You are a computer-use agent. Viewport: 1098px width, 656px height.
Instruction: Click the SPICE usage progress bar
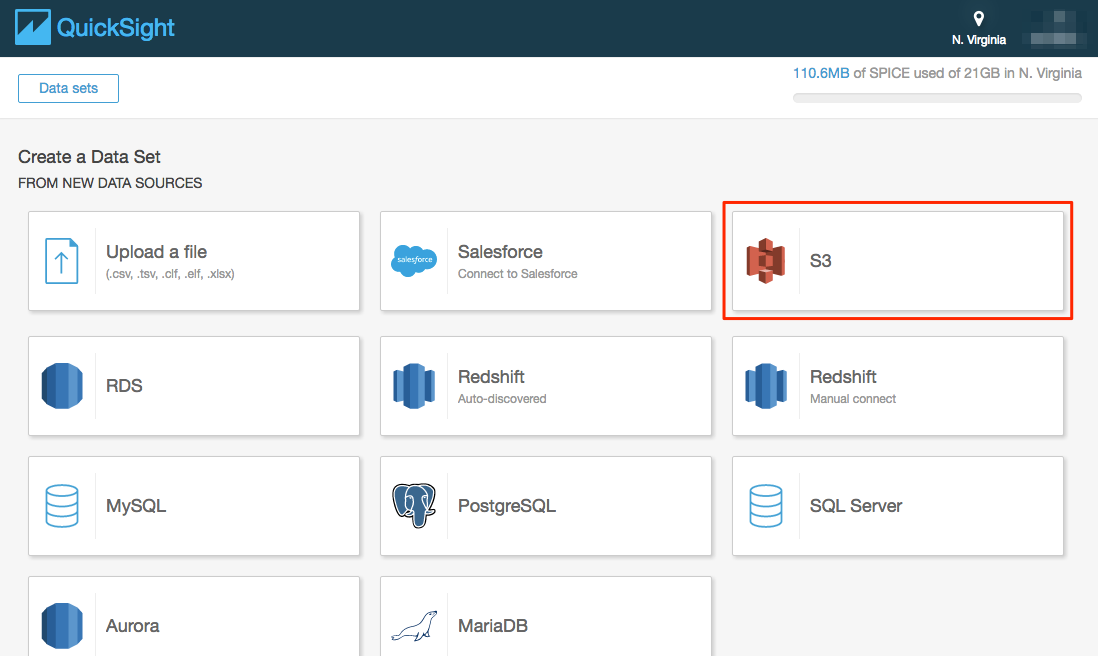click(x=937, y=97)
